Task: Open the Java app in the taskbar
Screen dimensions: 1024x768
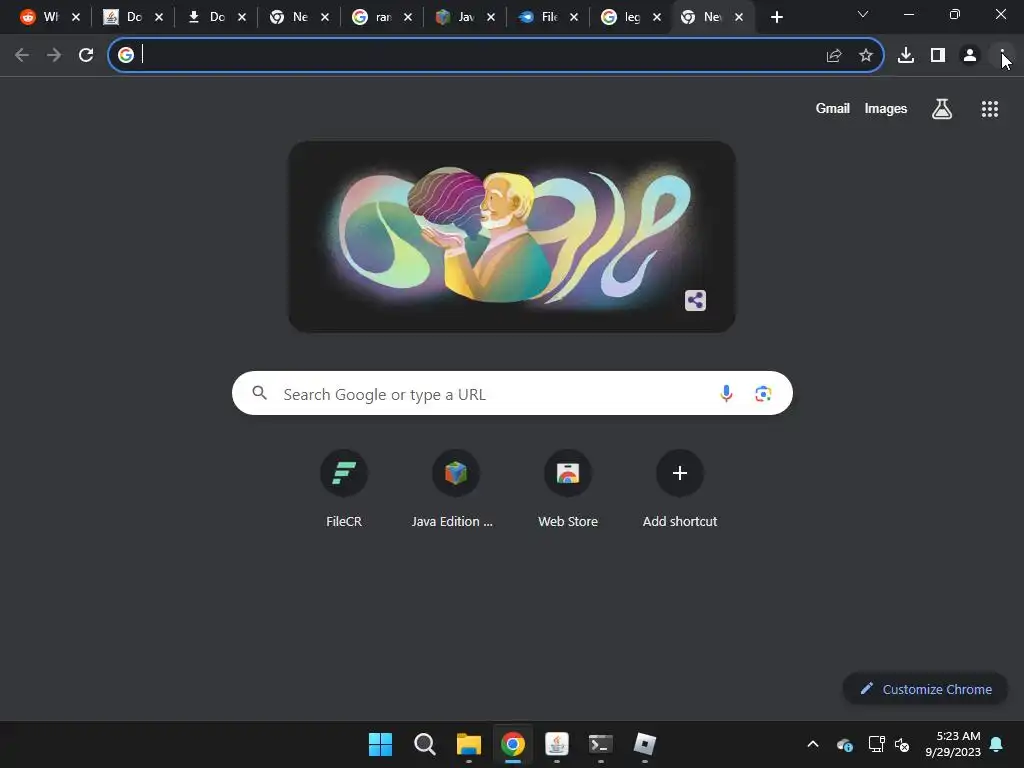Action: point(556,744)
